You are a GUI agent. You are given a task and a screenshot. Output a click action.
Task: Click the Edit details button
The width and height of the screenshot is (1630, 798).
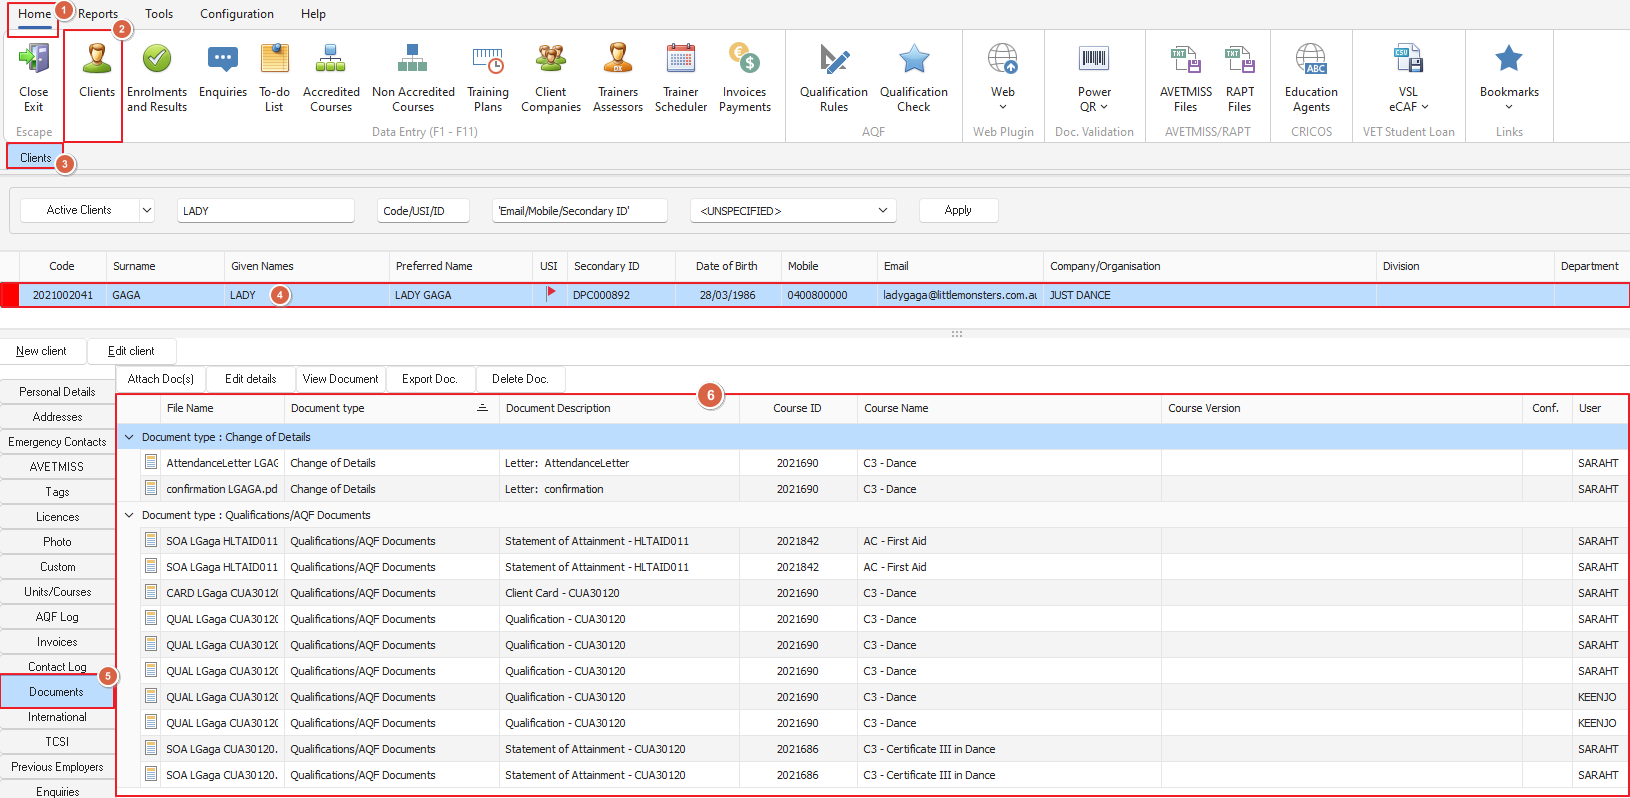[250, 379]
